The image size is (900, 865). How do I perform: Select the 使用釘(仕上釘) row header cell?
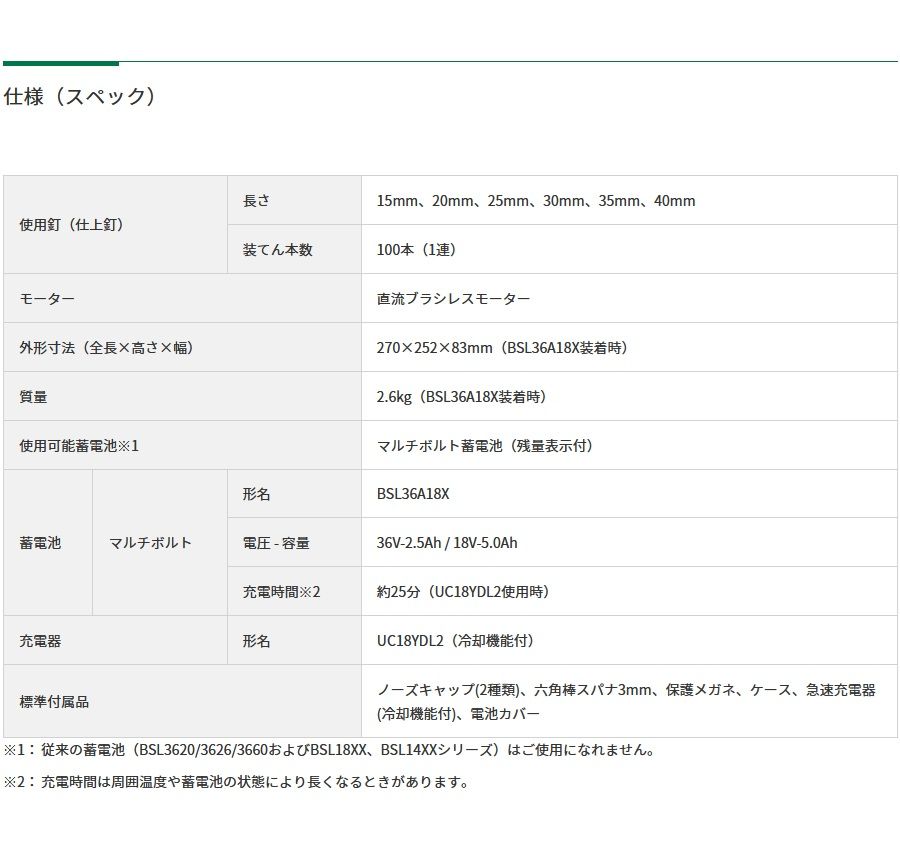pos(72,225)
